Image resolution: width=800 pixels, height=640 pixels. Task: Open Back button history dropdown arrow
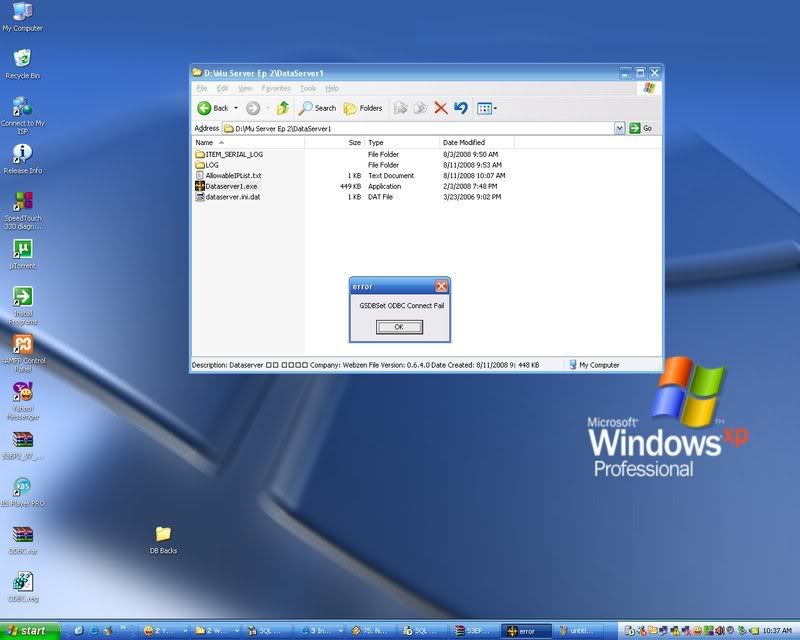pyautogui.click(x=237, y=108)
